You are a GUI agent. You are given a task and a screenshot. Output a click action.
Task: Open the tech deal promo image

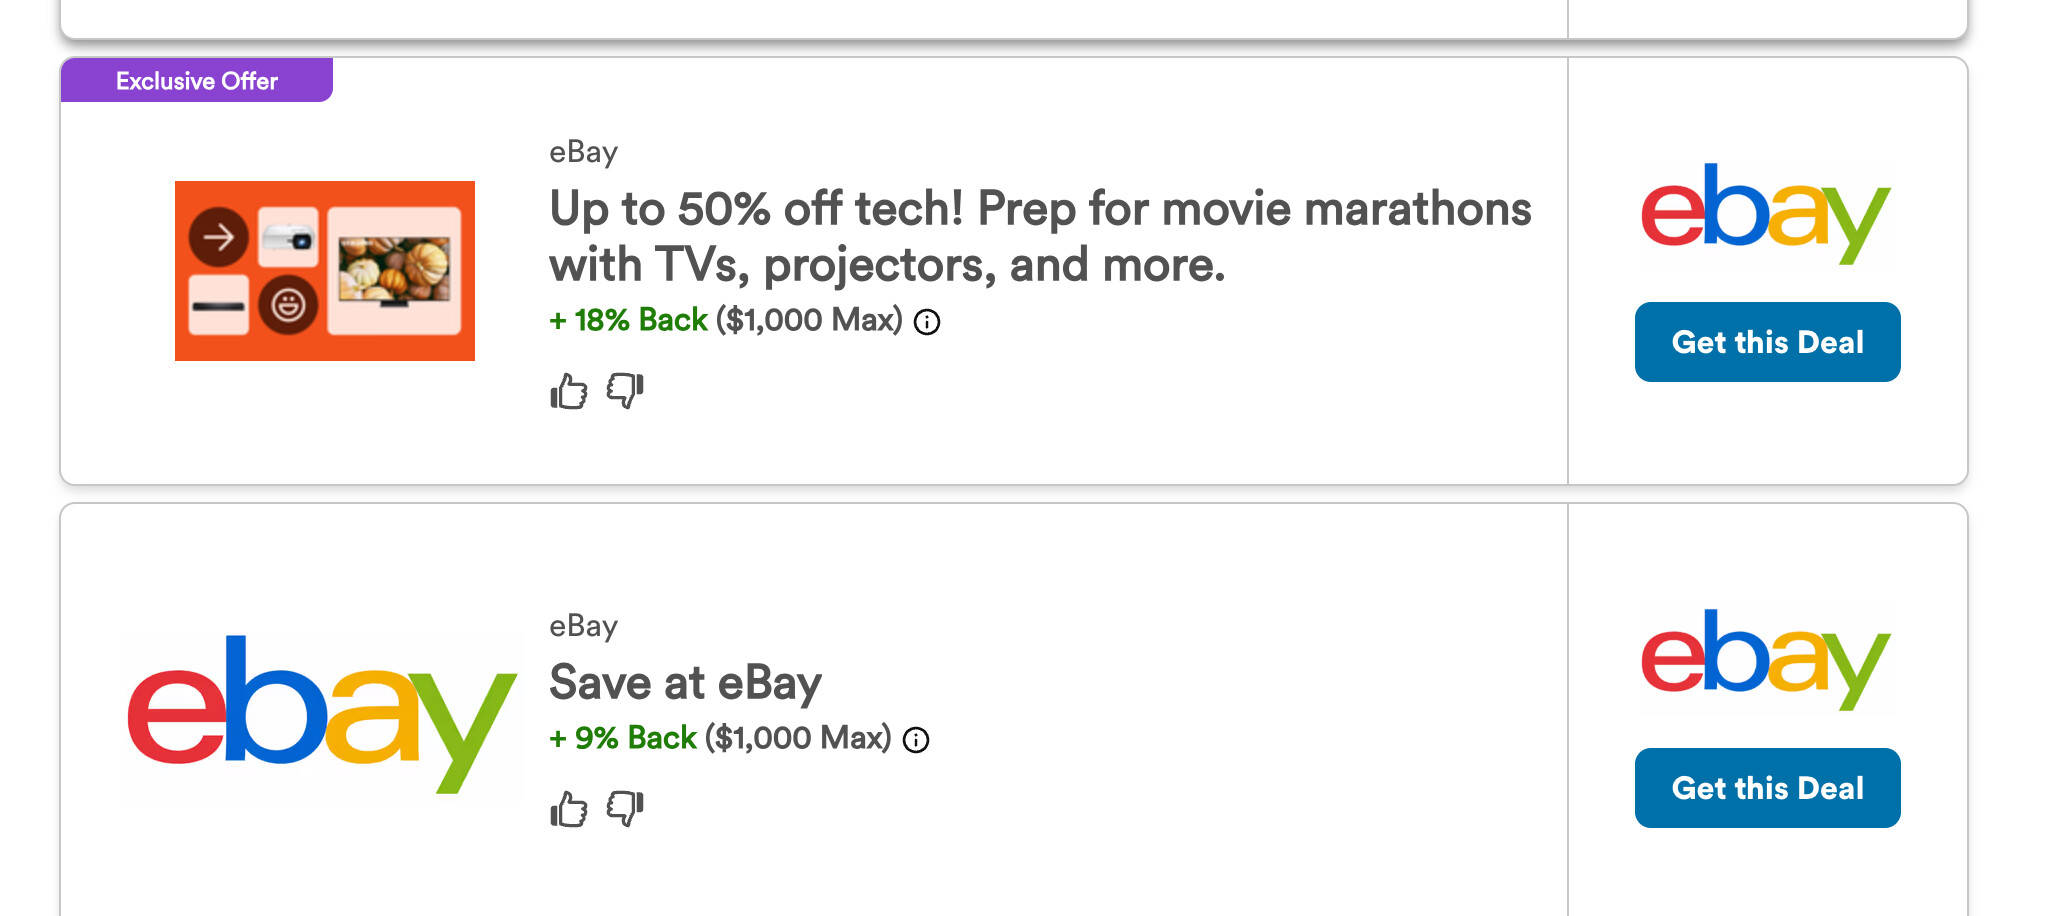point(324,271)
